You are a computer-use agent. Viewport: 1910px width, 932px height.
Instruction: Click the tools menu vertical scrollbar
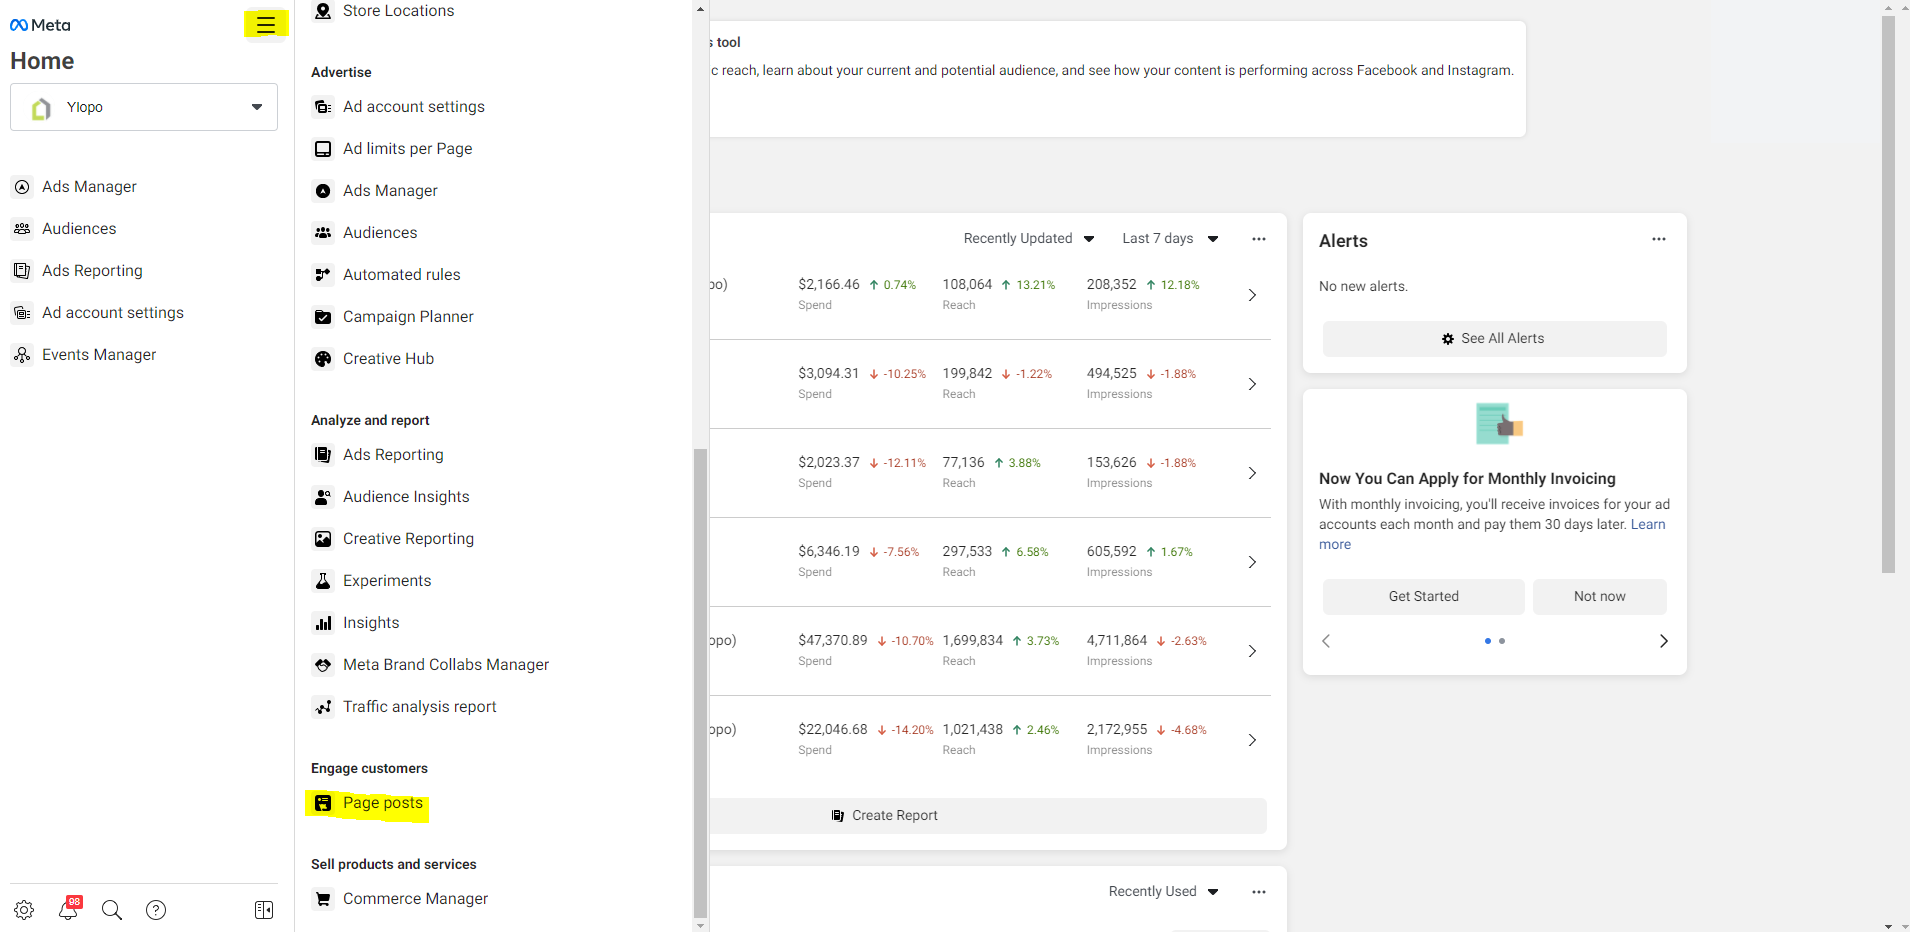click(700, 680)
